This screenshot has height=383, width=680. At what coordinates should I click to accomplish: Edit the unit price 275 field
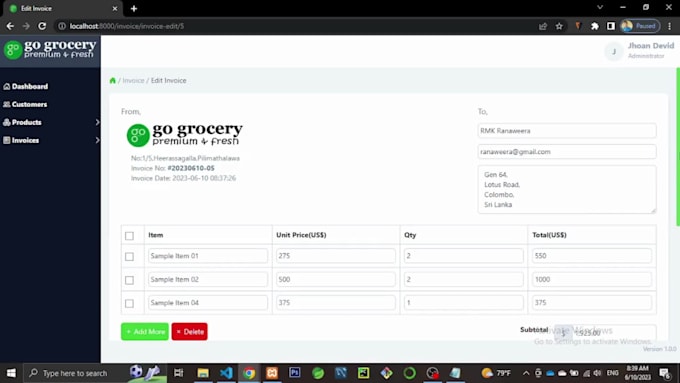coord(336,256)
